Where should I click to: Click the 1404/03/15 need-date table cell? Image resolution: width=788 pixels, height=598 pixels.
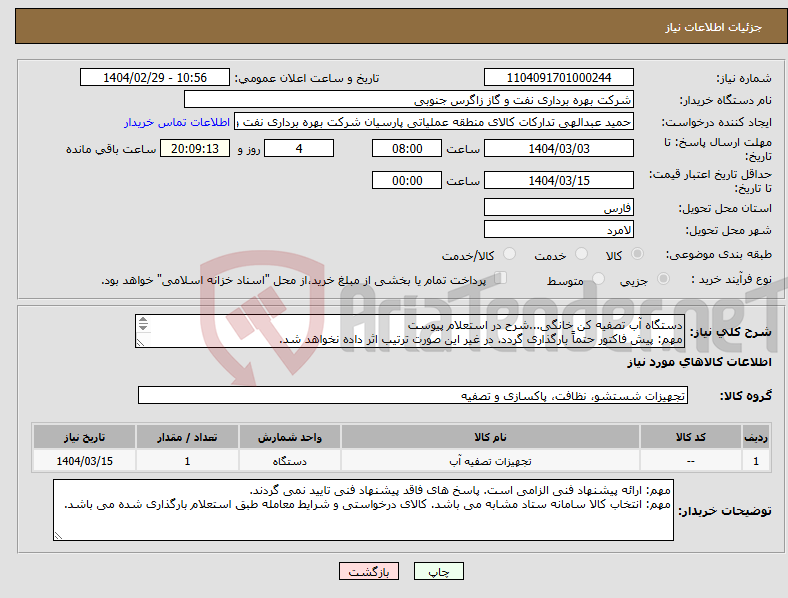tap(84, 461)
